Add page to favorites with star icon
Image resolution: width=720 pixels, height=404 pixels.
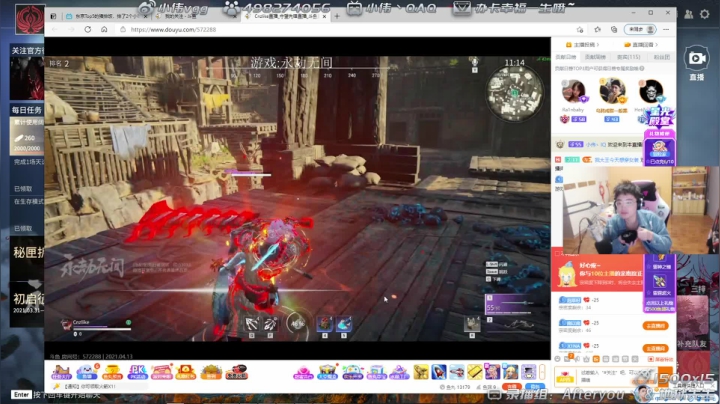[x=580, y=29]
